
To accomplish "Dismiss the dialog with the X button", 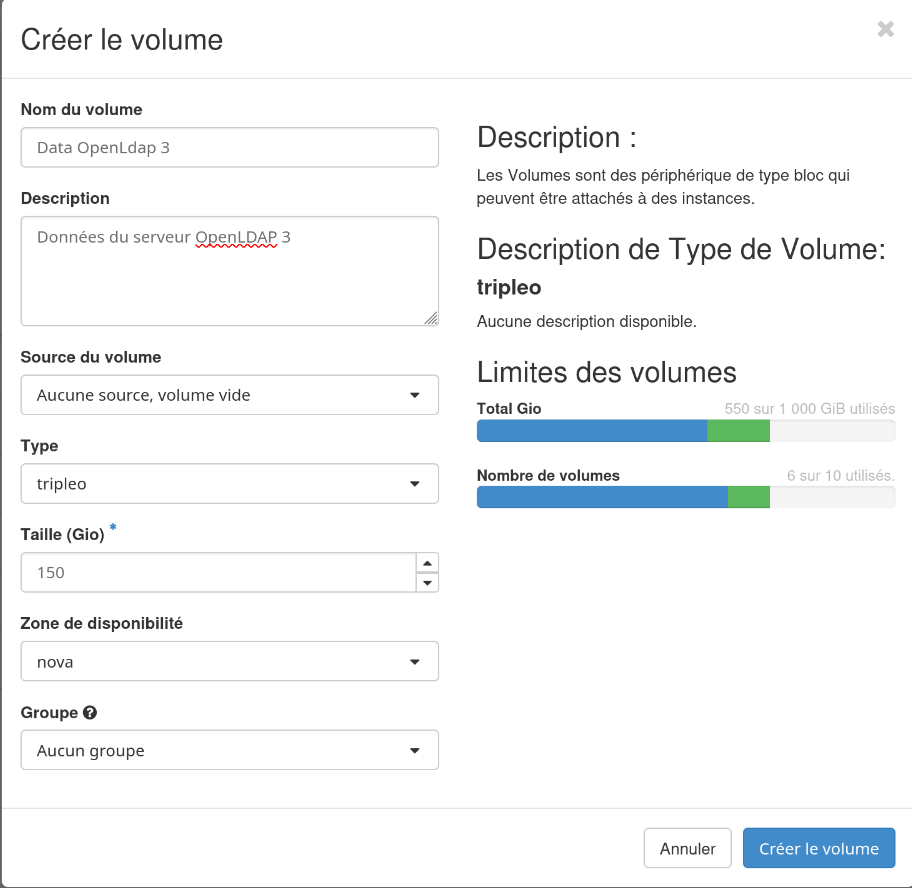I will 885,29.
